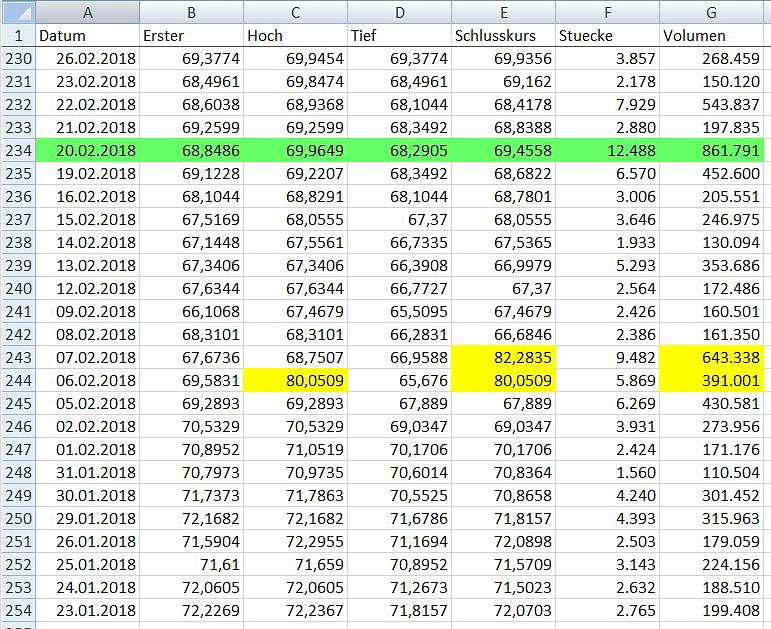The height and width of the screenshot is (629, 771).
Task: Select row header 244
Action: (x=19, y=381)
